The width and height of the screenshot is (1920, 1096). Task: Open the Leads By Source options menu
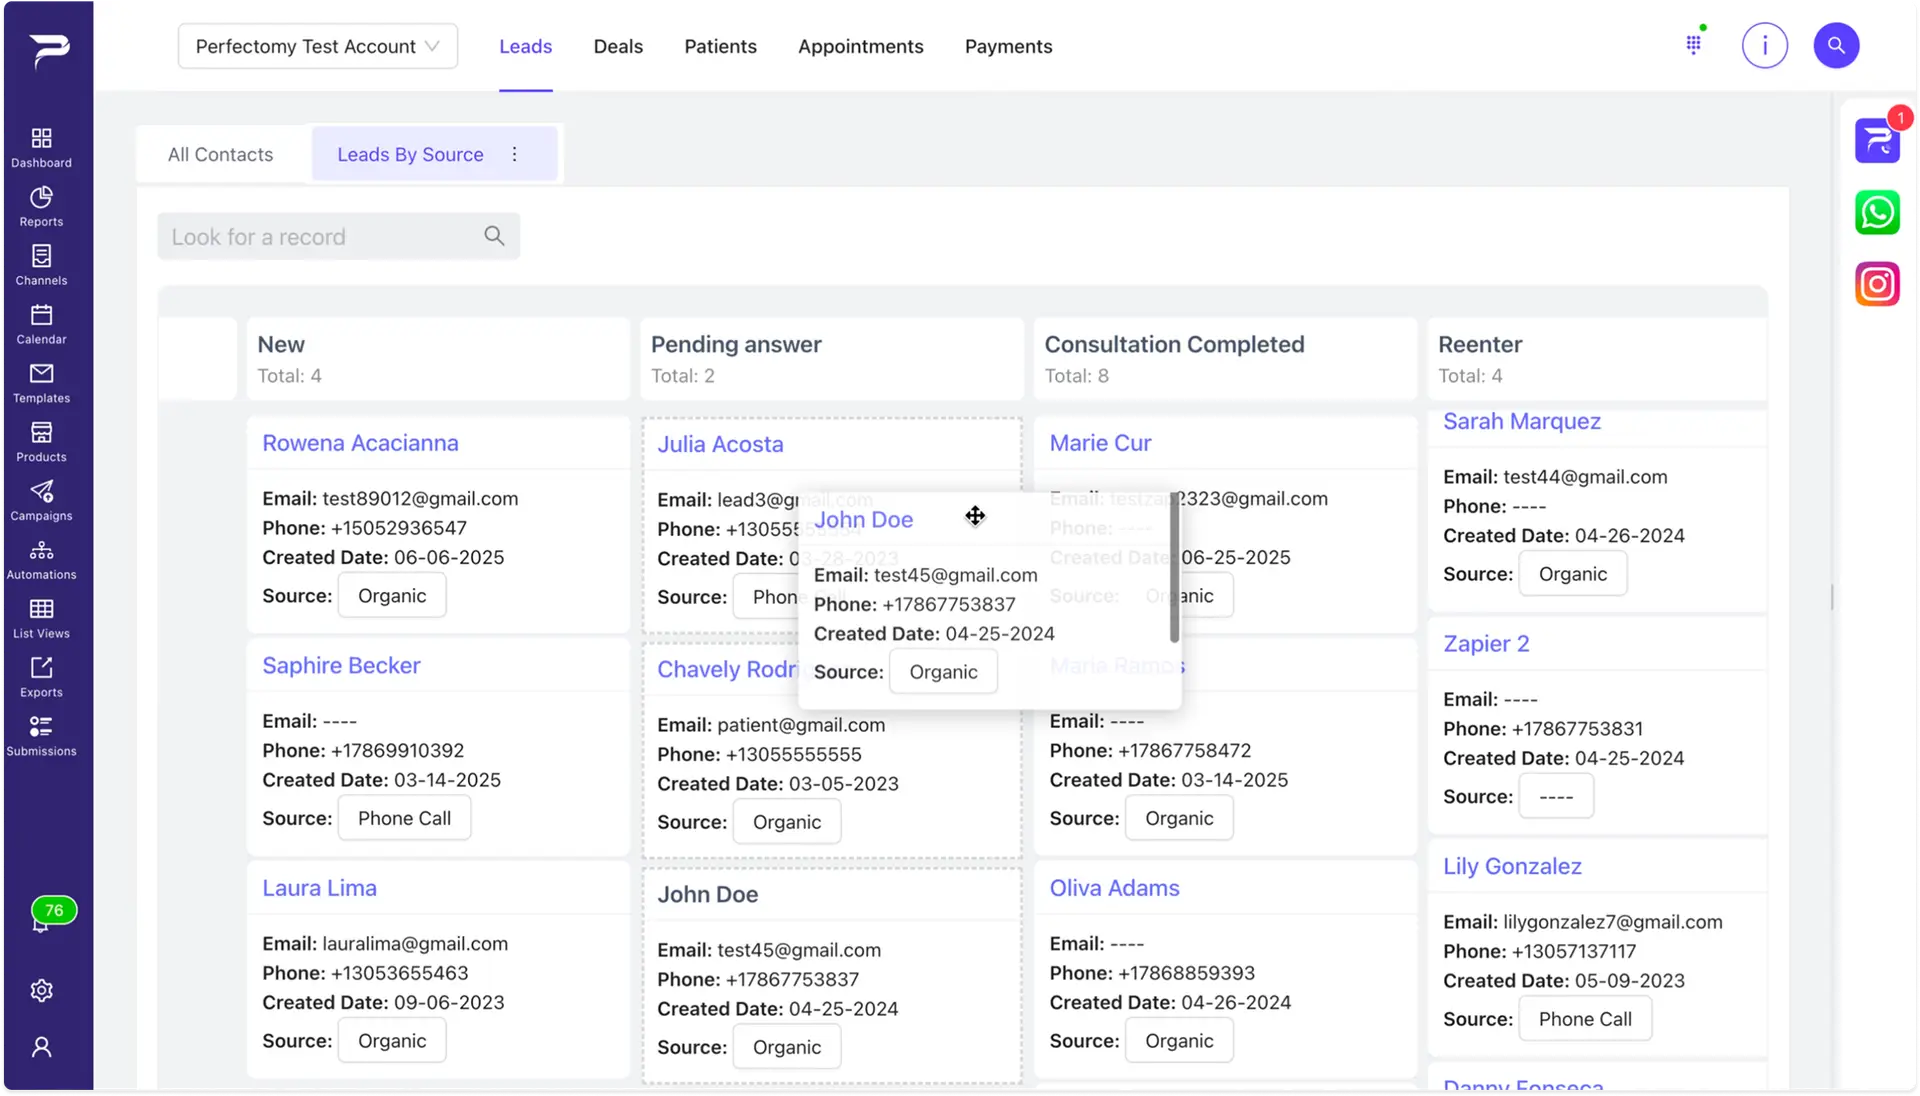pyautogui.click(x=514, y=154)
